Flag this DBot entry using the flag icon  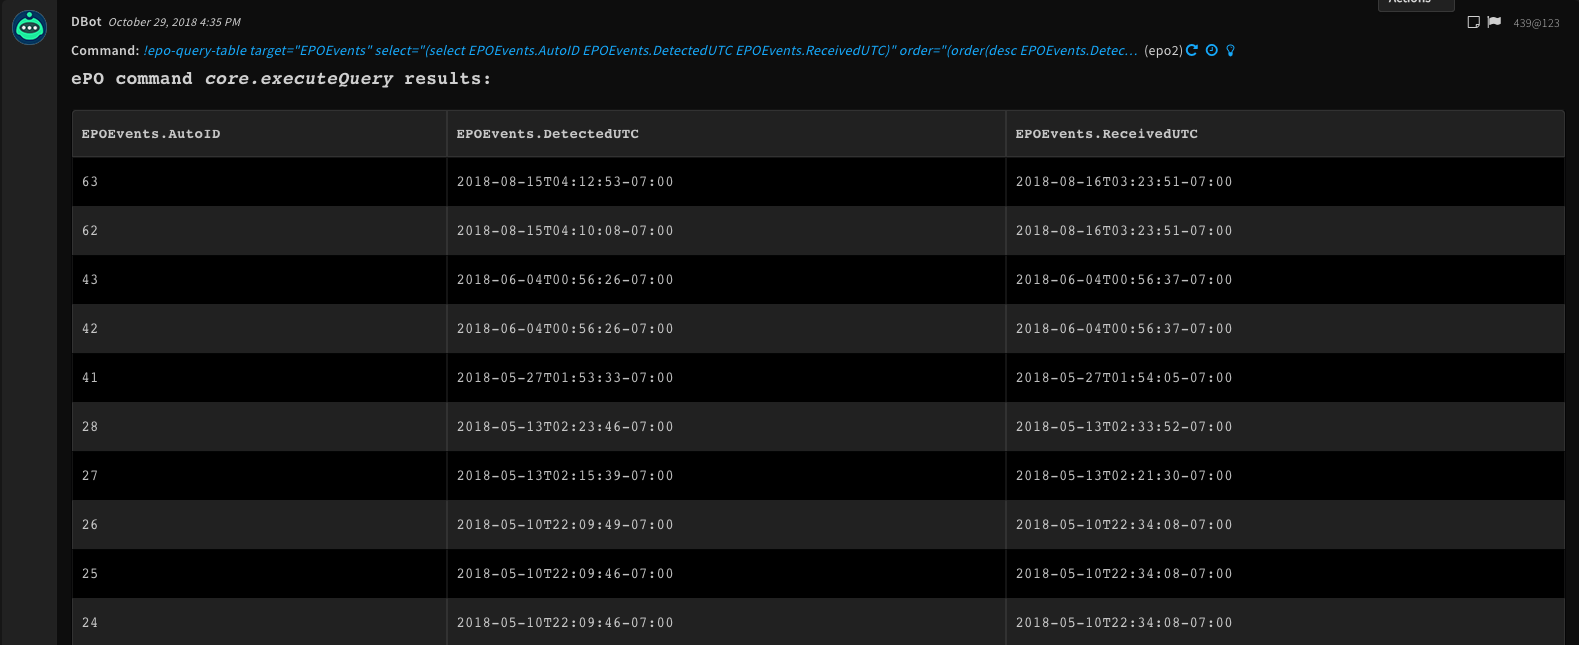[x=1494, y=21]
